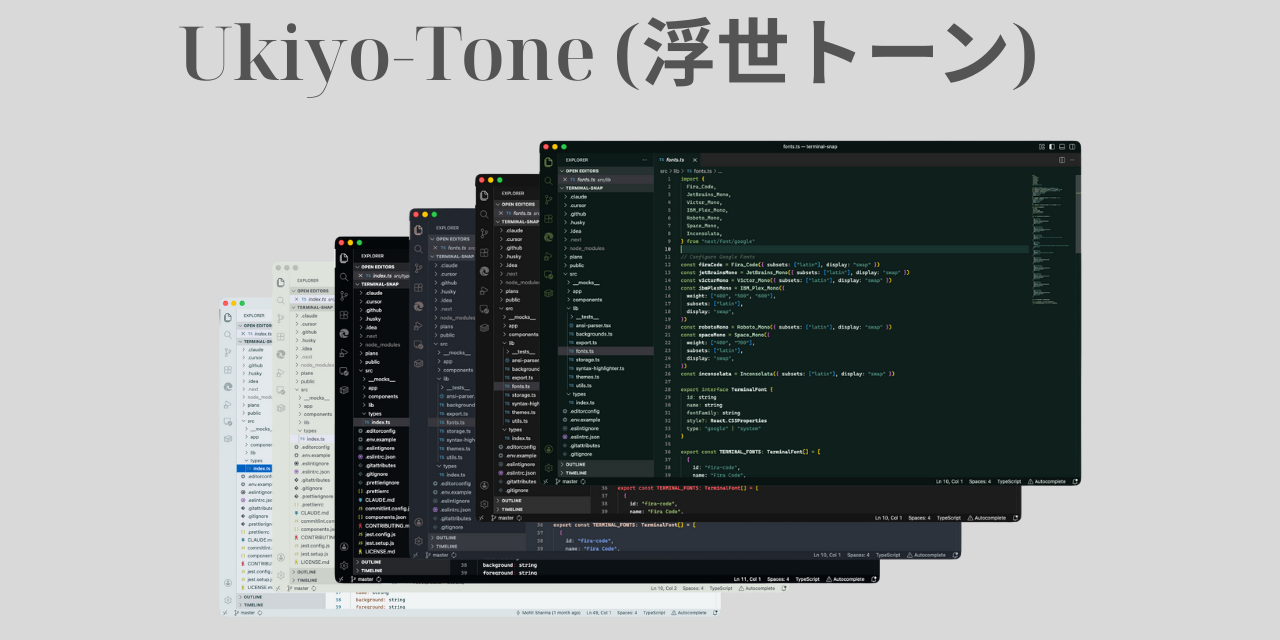1280x640 pixels.
Task: Click TypeScript language mode in front window status bar
Action: 1009,481
